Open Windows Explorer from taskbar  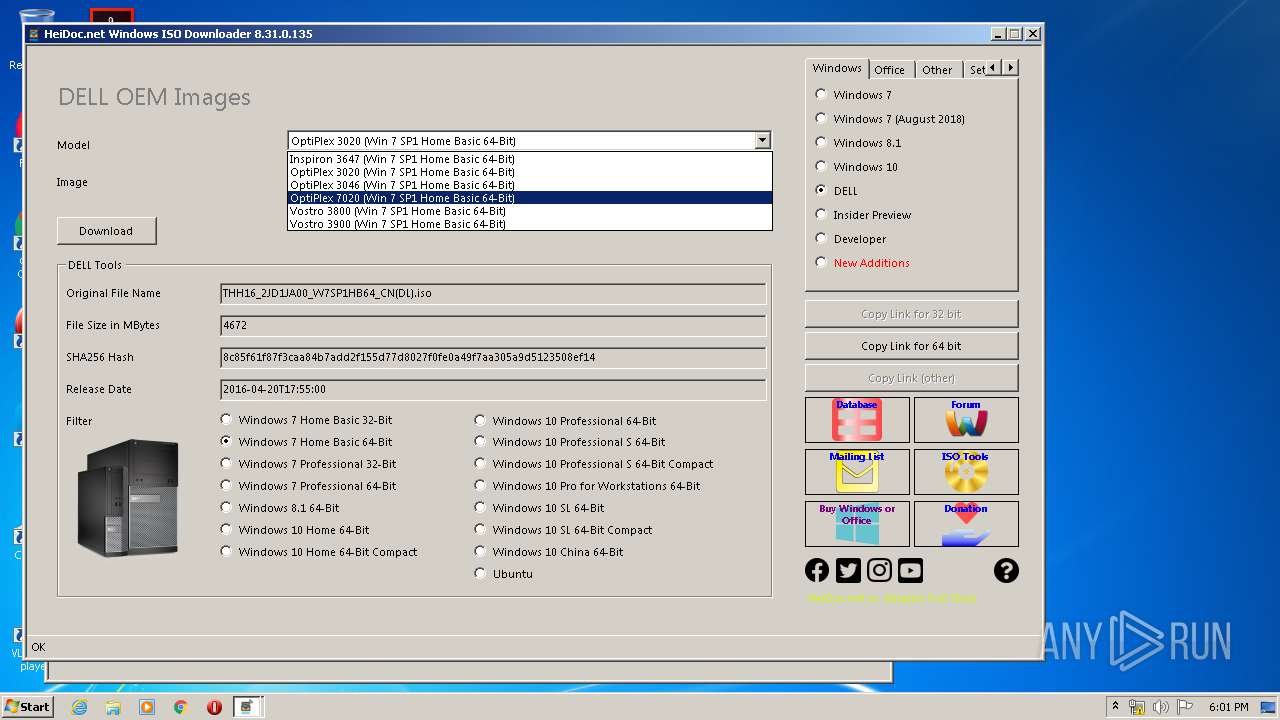(113, 707)
